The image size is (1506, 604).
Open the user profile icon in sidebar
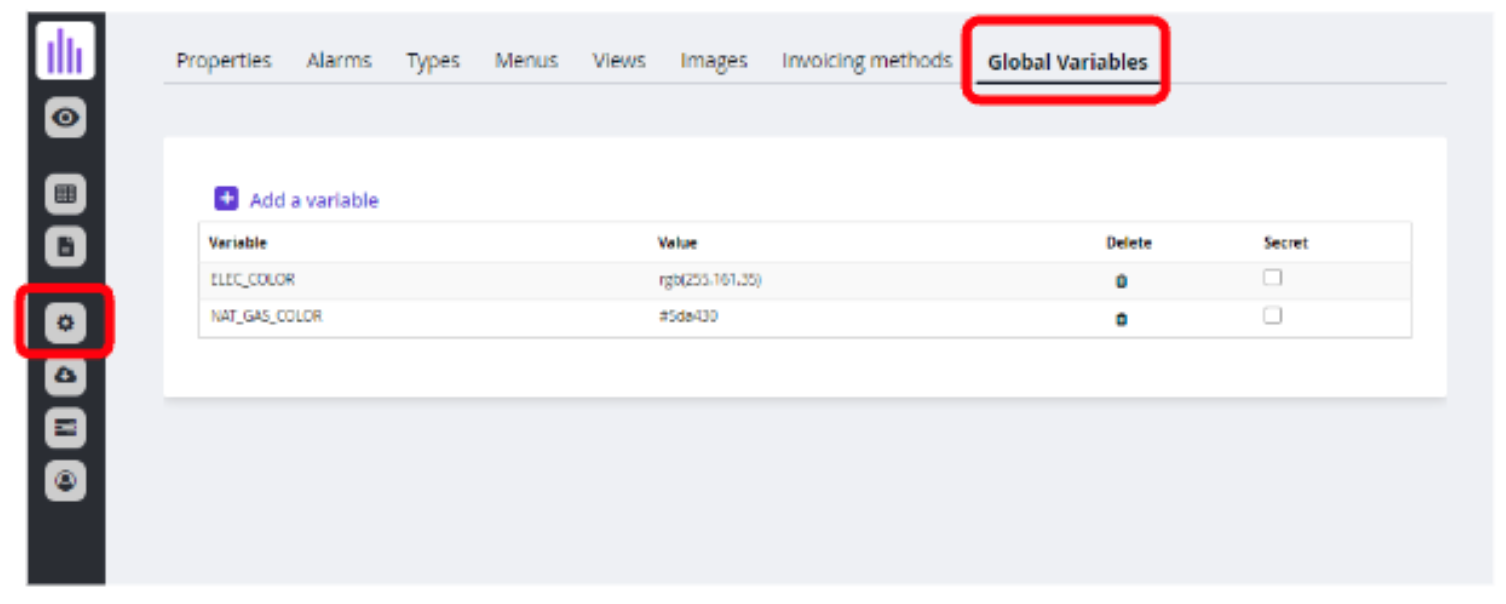click(66, 481)
